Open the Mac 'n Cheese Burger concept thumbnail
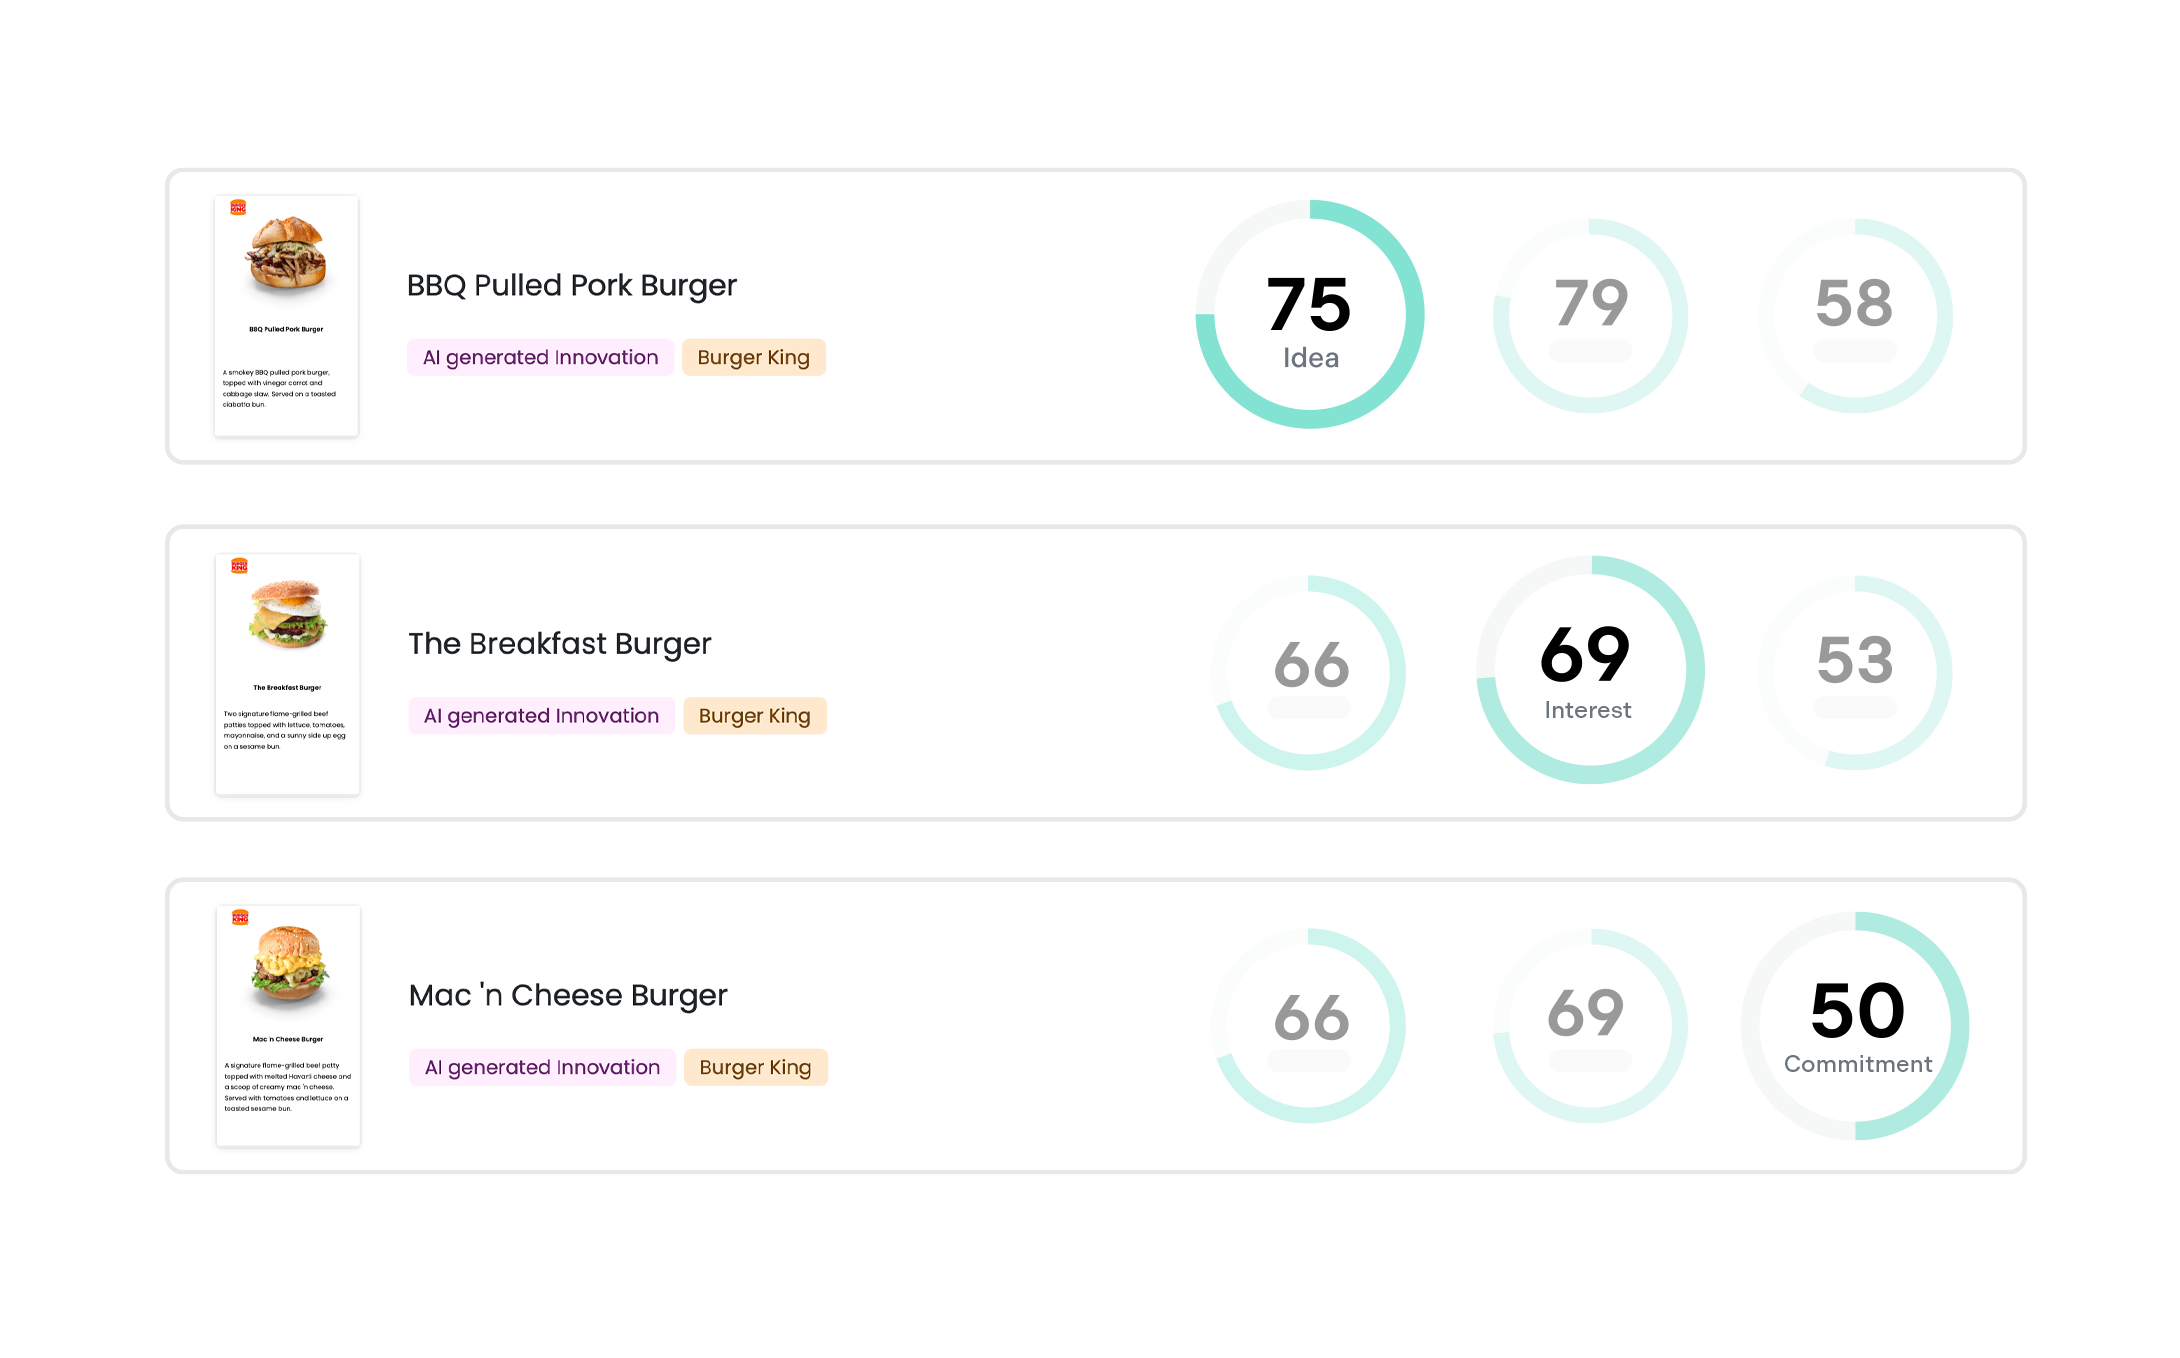The image size is (2180, 1358). [288, 1026]
